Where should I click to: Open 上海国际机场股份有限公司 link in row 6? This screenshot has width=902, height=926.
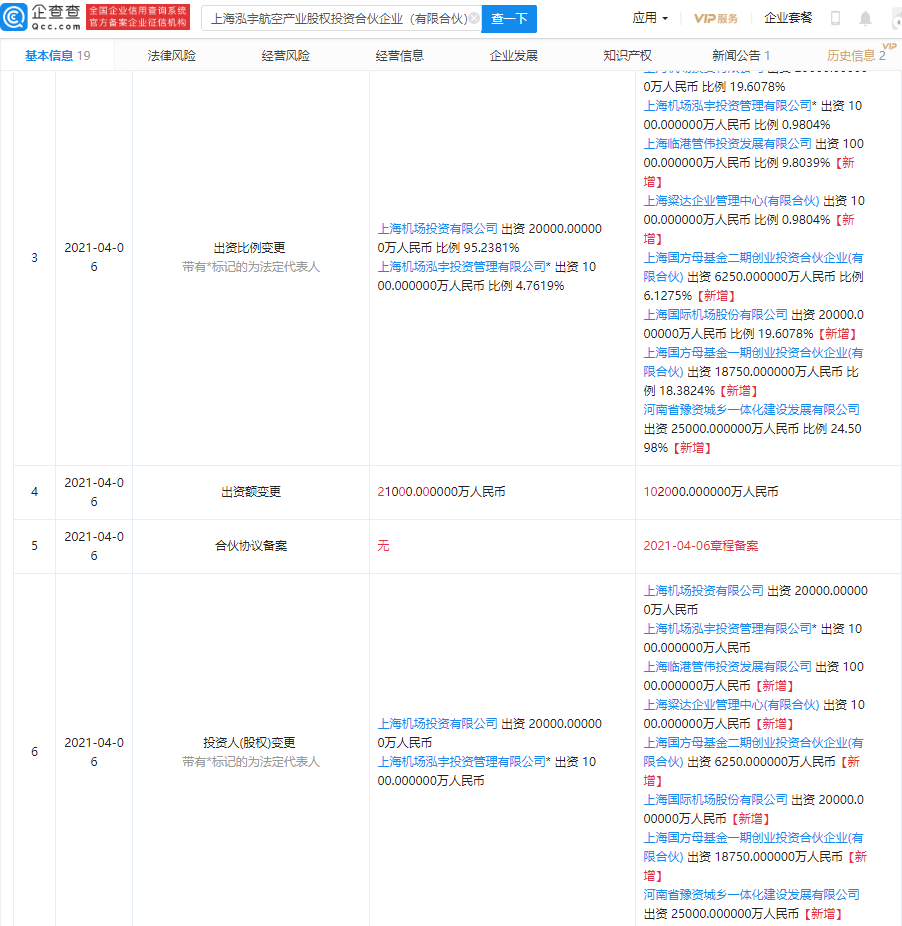[x=715, y=800]
